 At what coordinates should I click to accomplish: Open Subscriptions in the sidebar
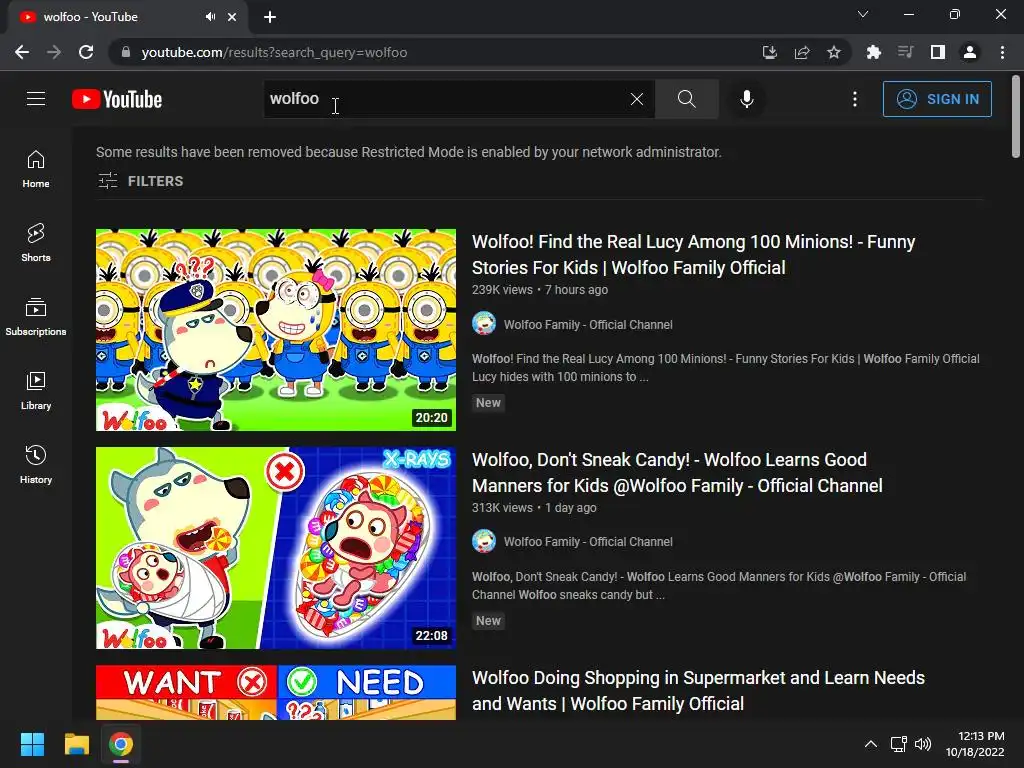[x=36, y=317]
